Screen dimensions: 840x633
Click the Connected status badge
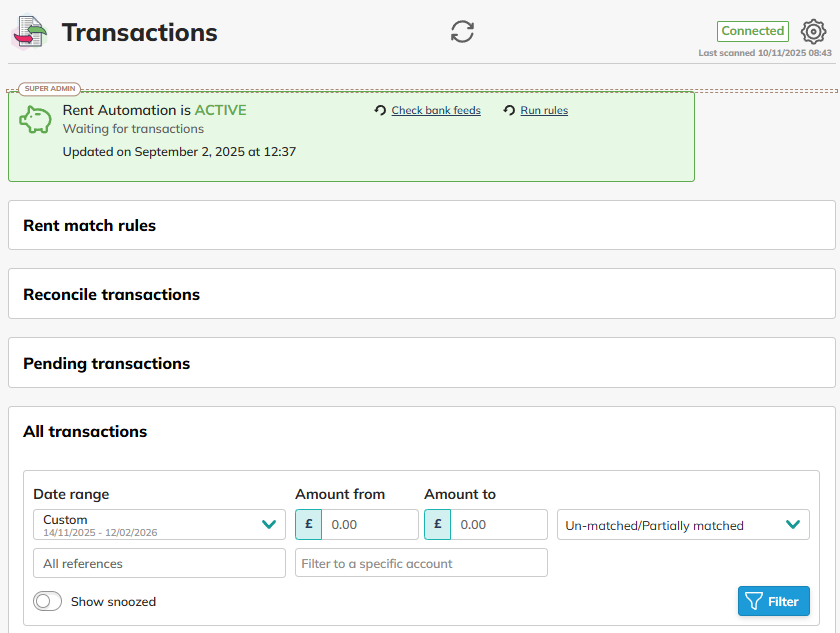752,31
